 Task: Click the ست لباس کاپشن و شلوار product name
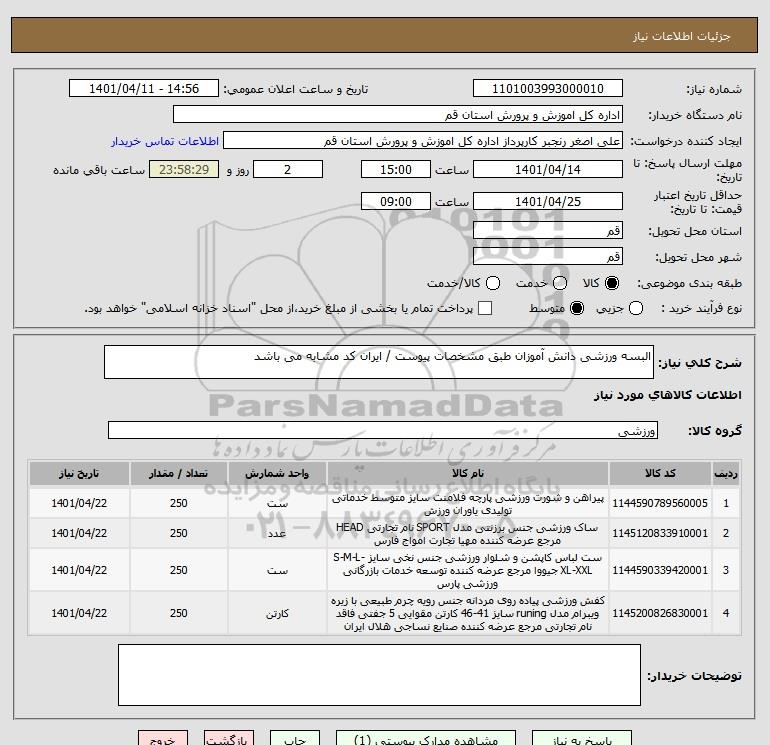click(x=468, y=571)
